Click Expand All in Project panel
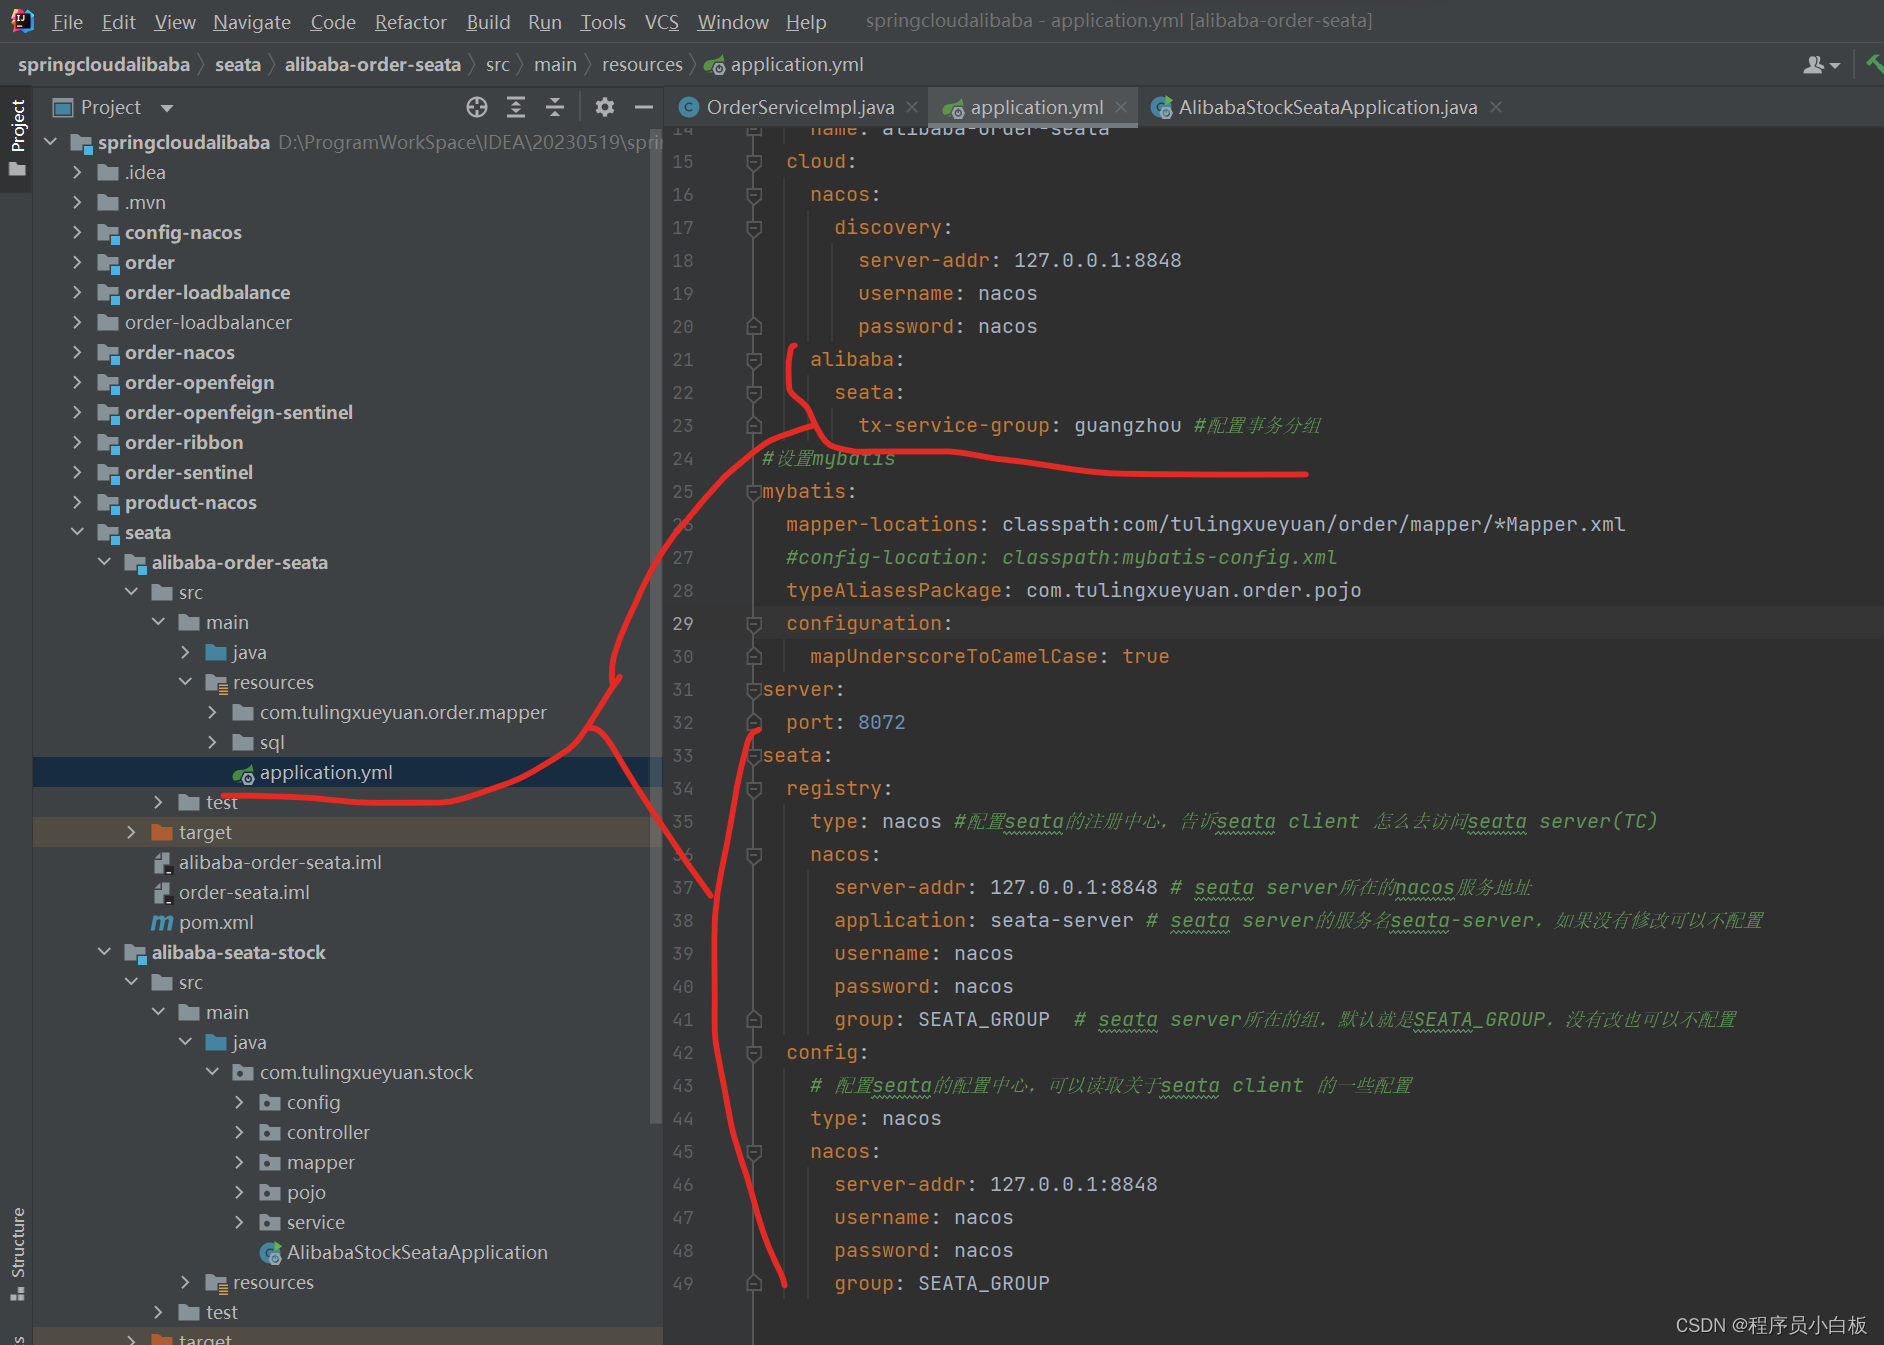Viewport: 1884px width, 1345px height. tap(516, 107)
